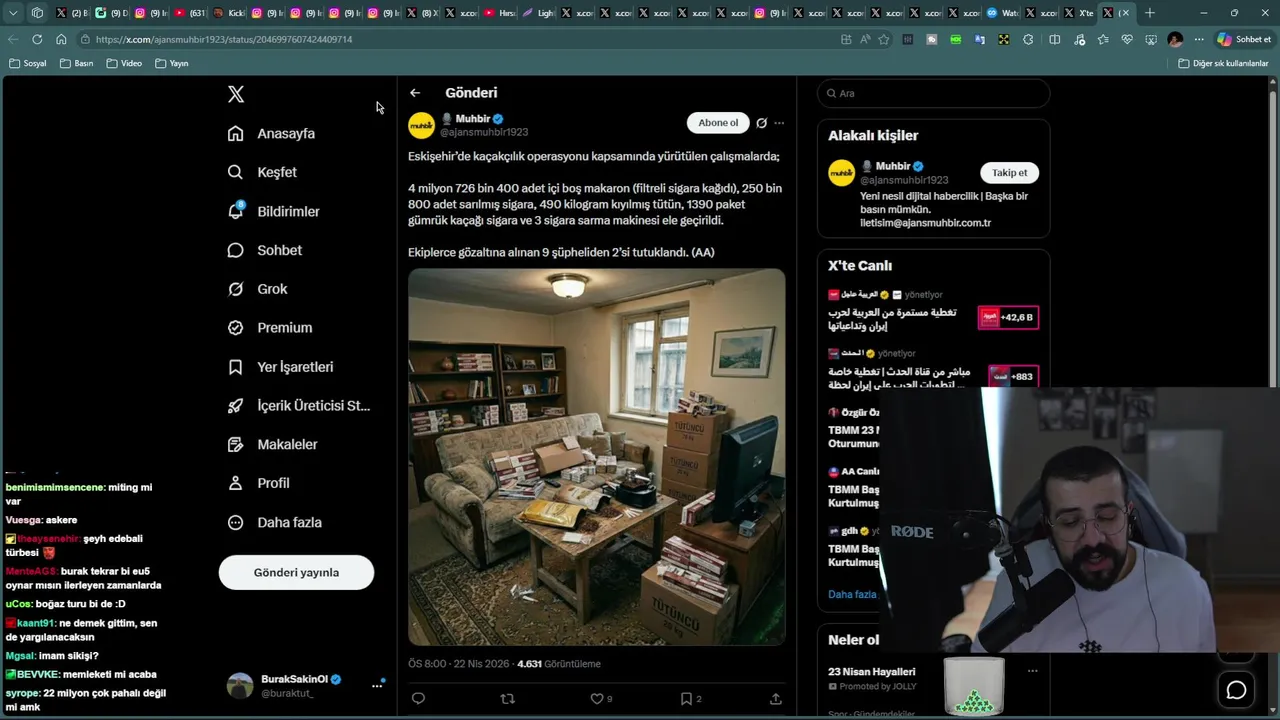This screenshot has height=720, width=1280.
Task: Open Sosyal bookmarks folder
Action: (28, 63)
